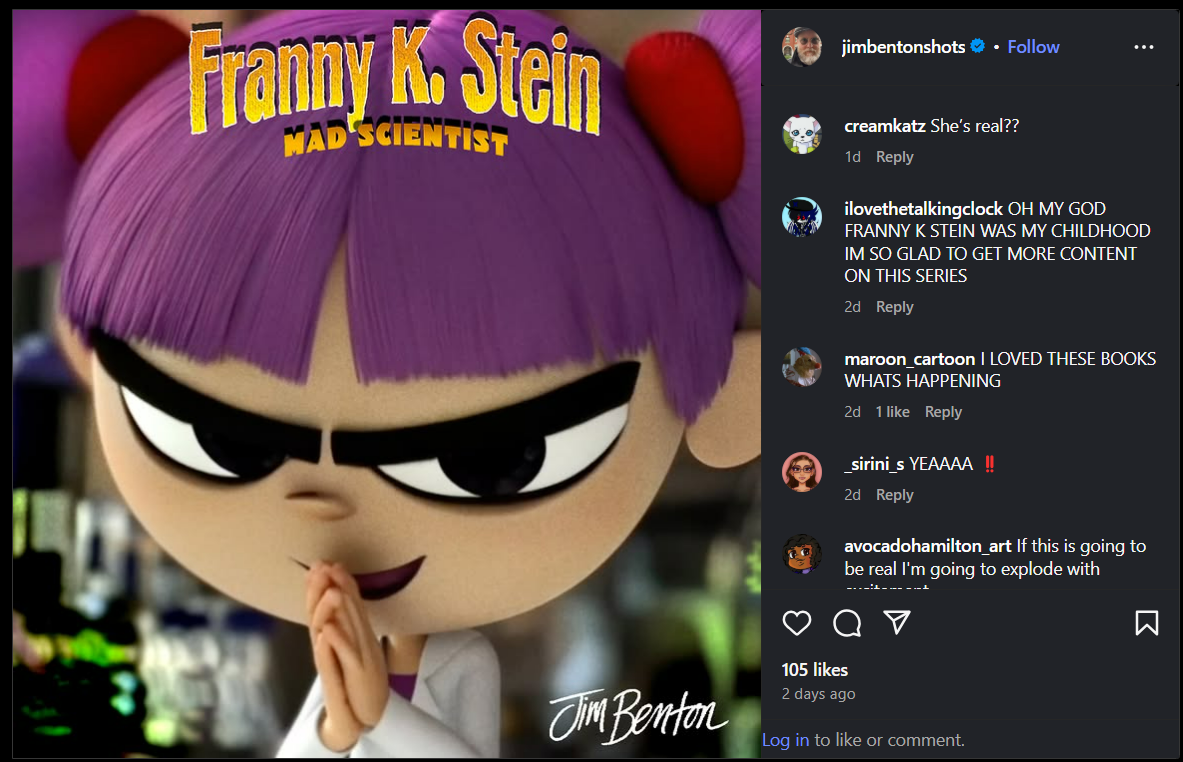Open the 105 likes list
This screenshot has width=1183, height=762.
coord(815,670)
